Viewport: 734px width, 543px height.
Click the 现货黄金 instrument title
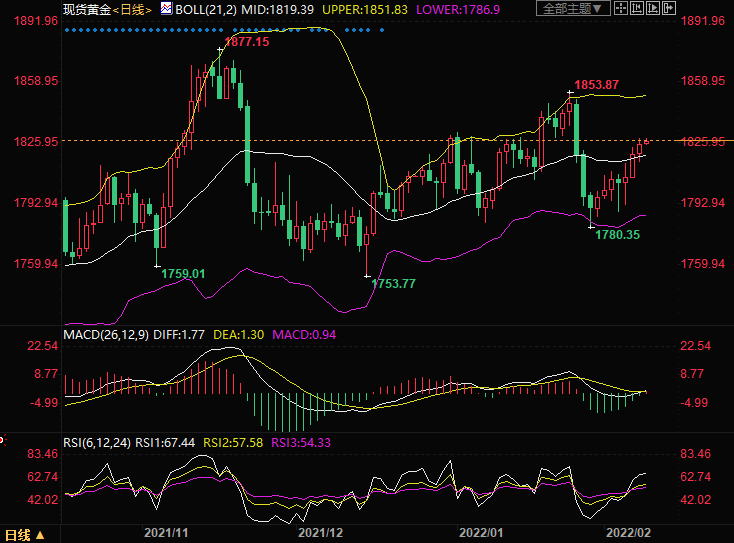[85, 9]
